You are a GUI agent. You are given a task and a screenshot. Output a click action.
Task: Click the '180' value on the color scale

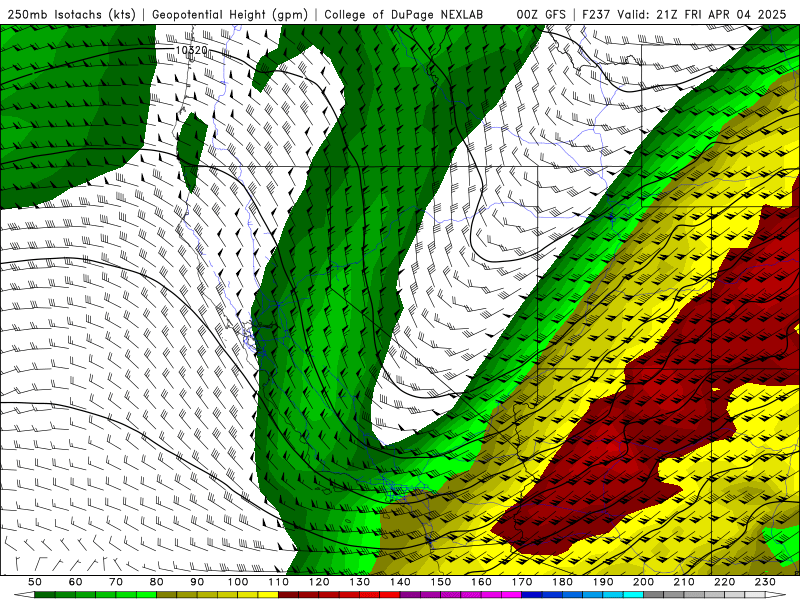click(562, 582)
